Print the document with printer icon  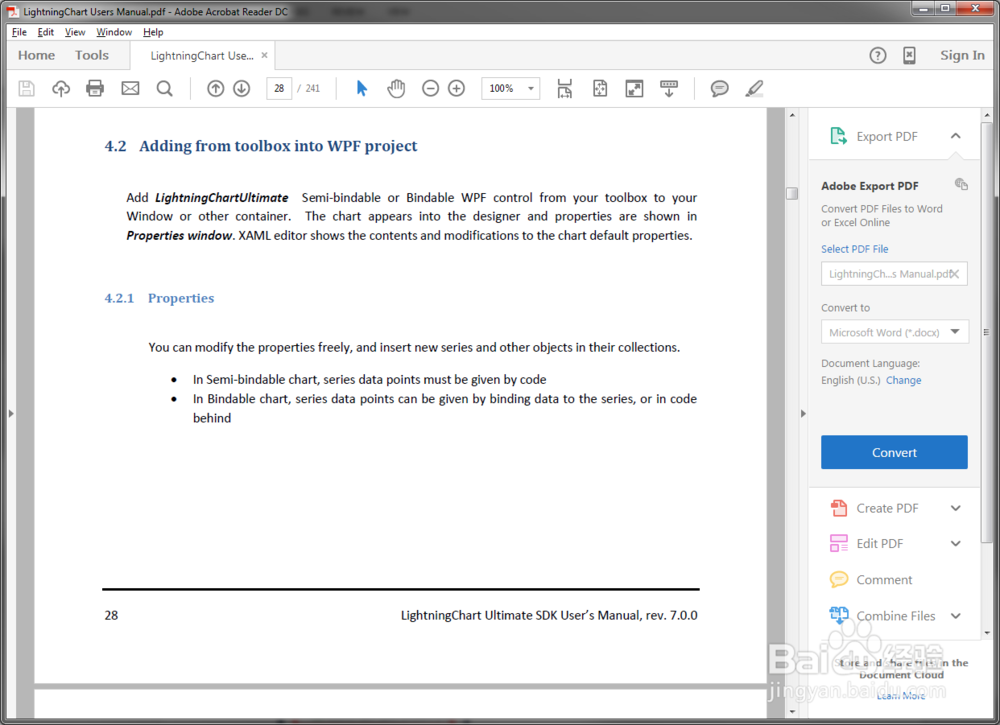(95, 88)
